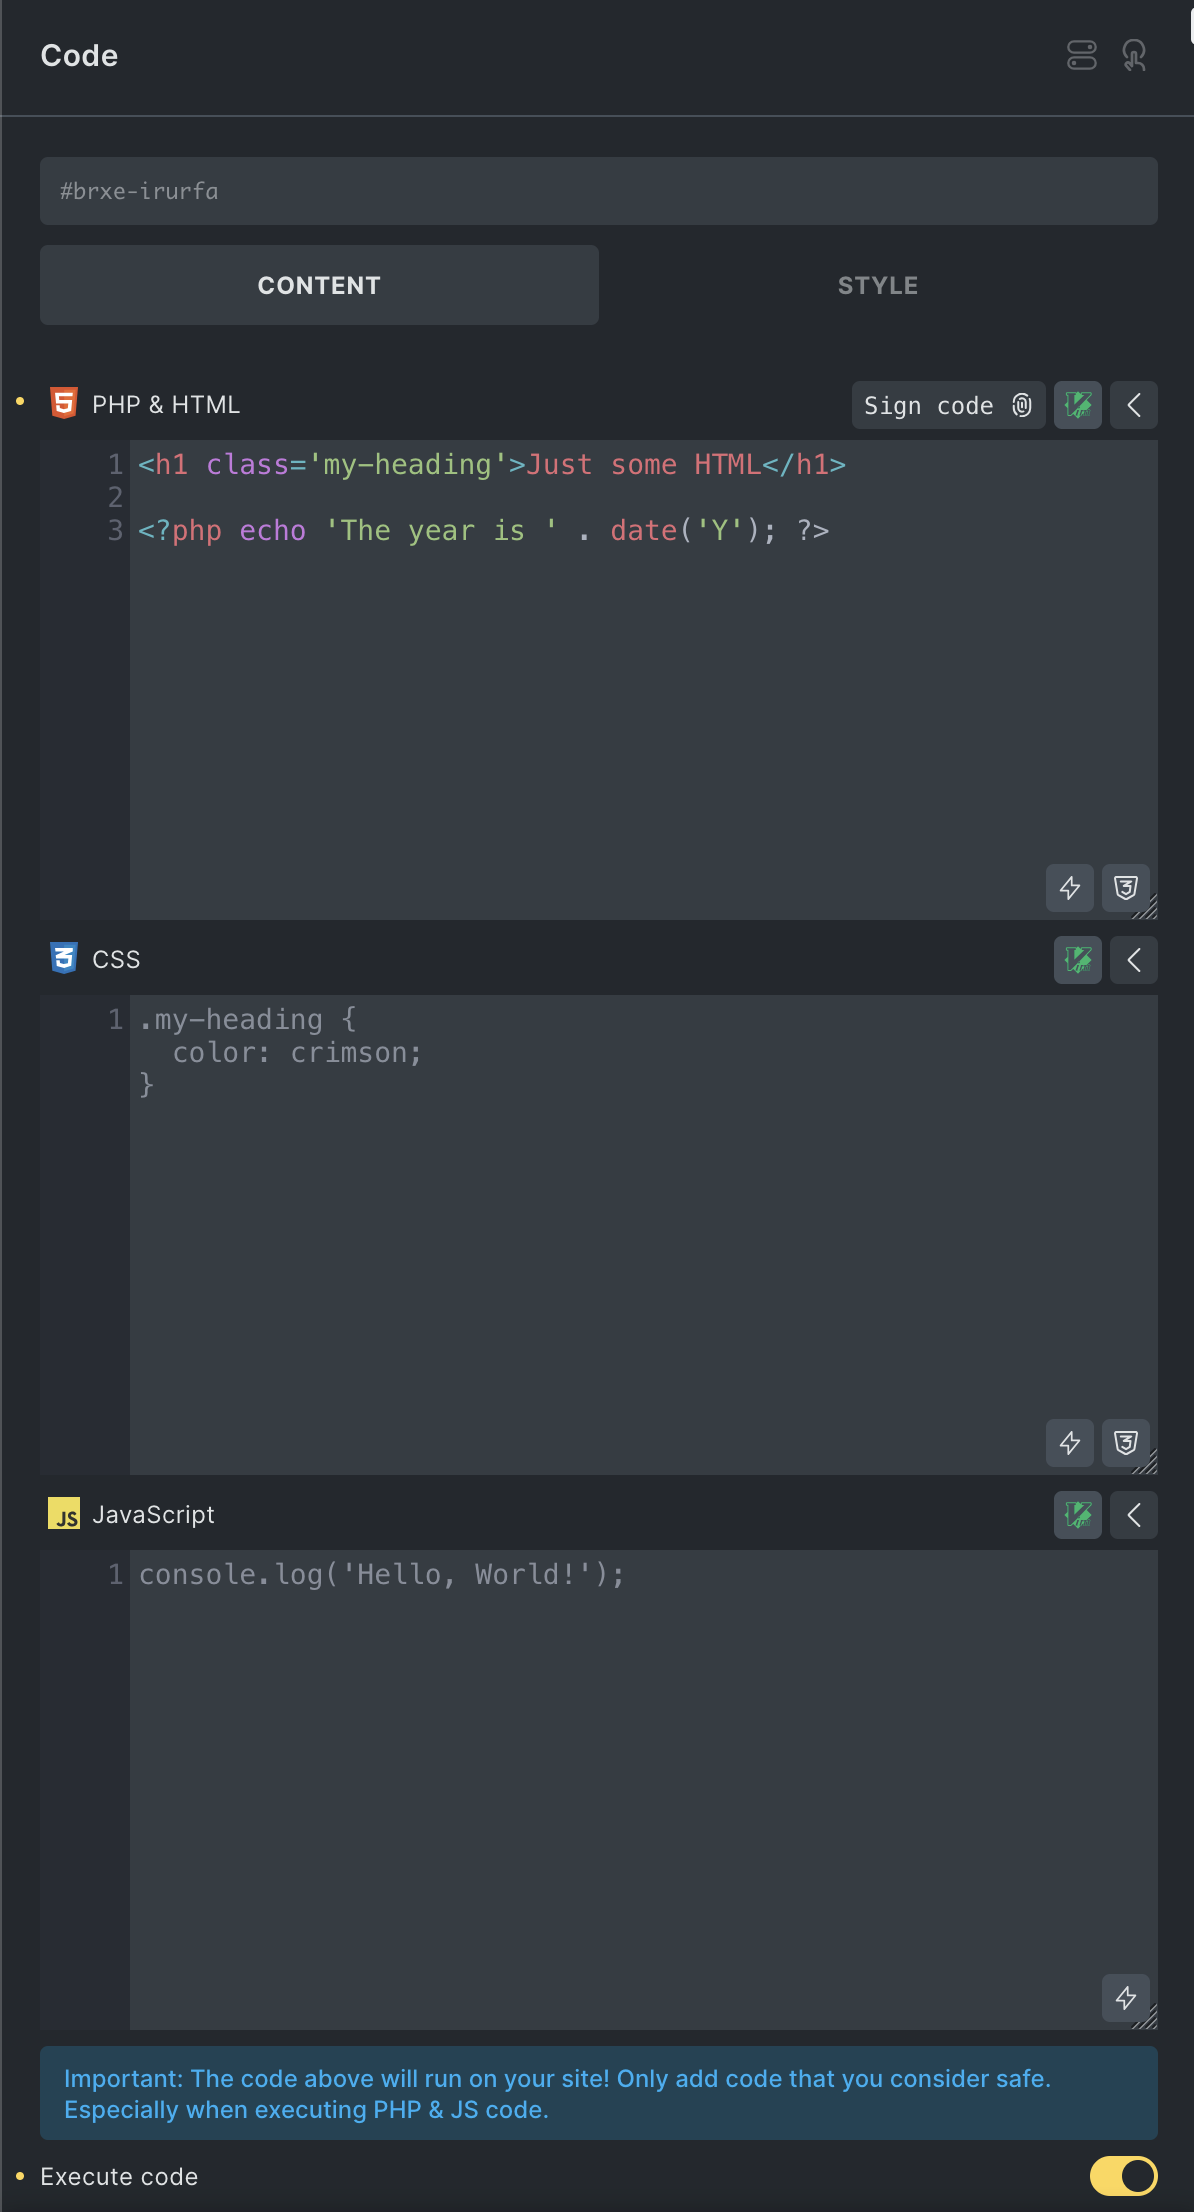1194x2212 pixels.
Task: Click inside the console.log JavaScript code line
Action: pyautogui.click(x=381, y=1575)
